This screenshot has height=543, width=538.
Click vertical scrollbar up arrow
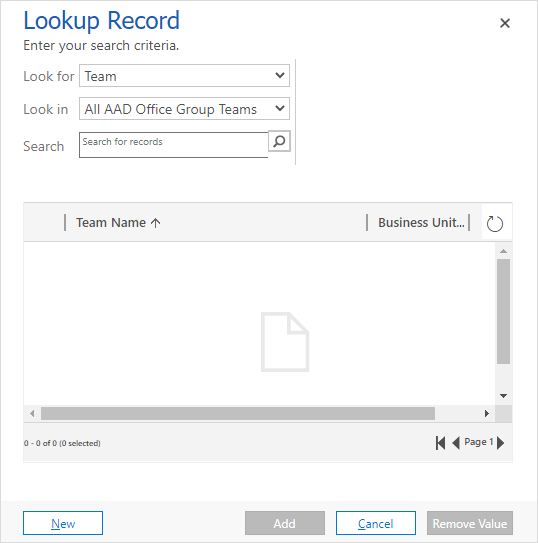click(x=503, y=251)
